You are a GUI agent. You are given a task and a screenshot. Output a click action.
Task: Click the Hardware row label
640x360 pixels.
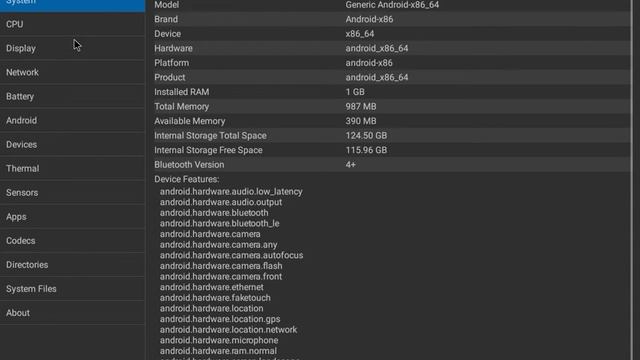coord(173,48)
